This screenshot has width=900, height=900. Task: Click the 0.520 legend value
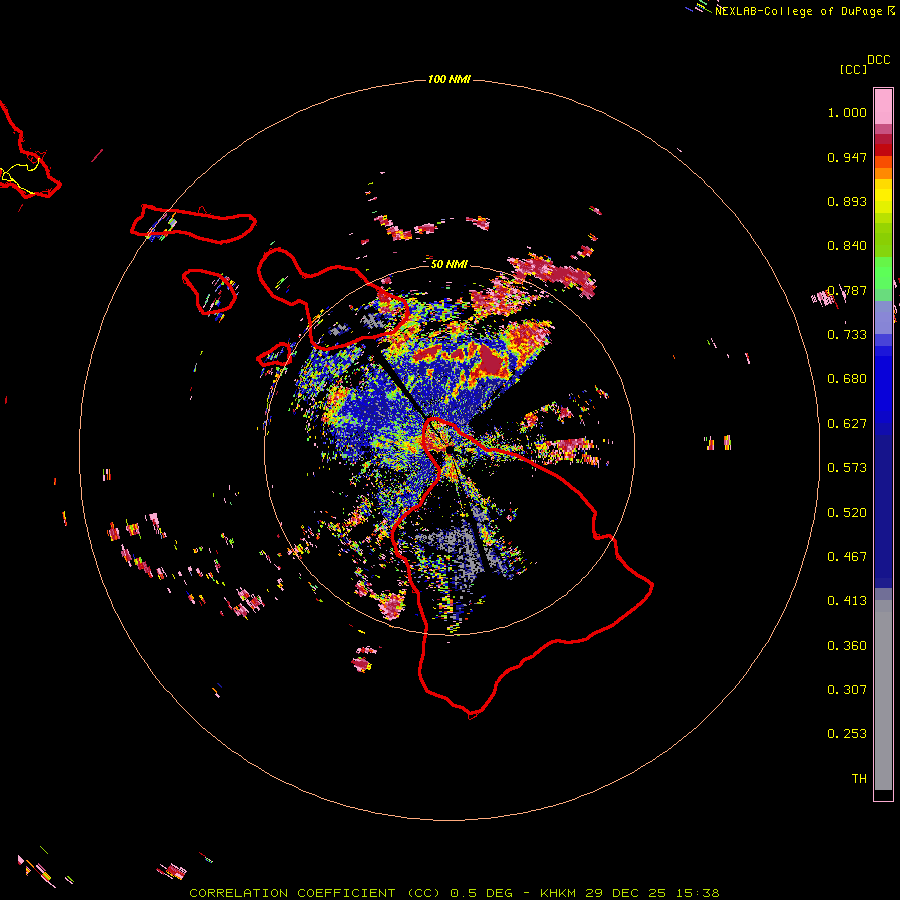(x=847, y=513)
